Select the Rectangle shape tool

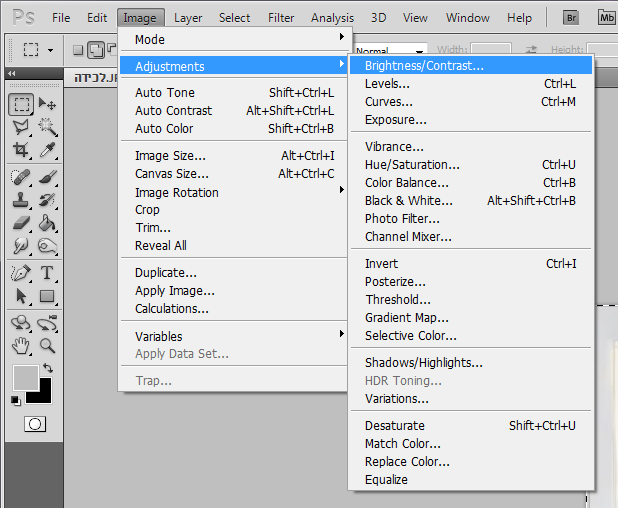[47, 296]
